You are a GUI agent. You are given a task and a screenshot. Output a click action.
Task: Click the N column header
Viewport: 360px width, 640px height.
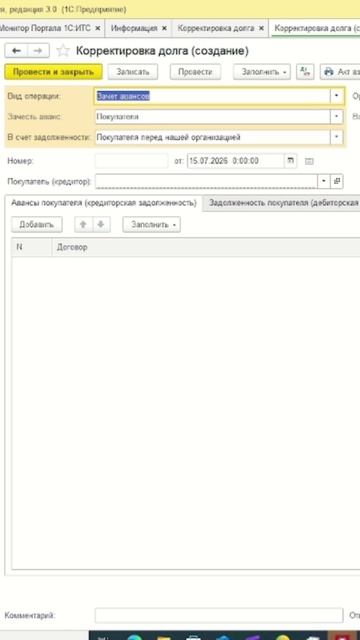click(32, 247)
